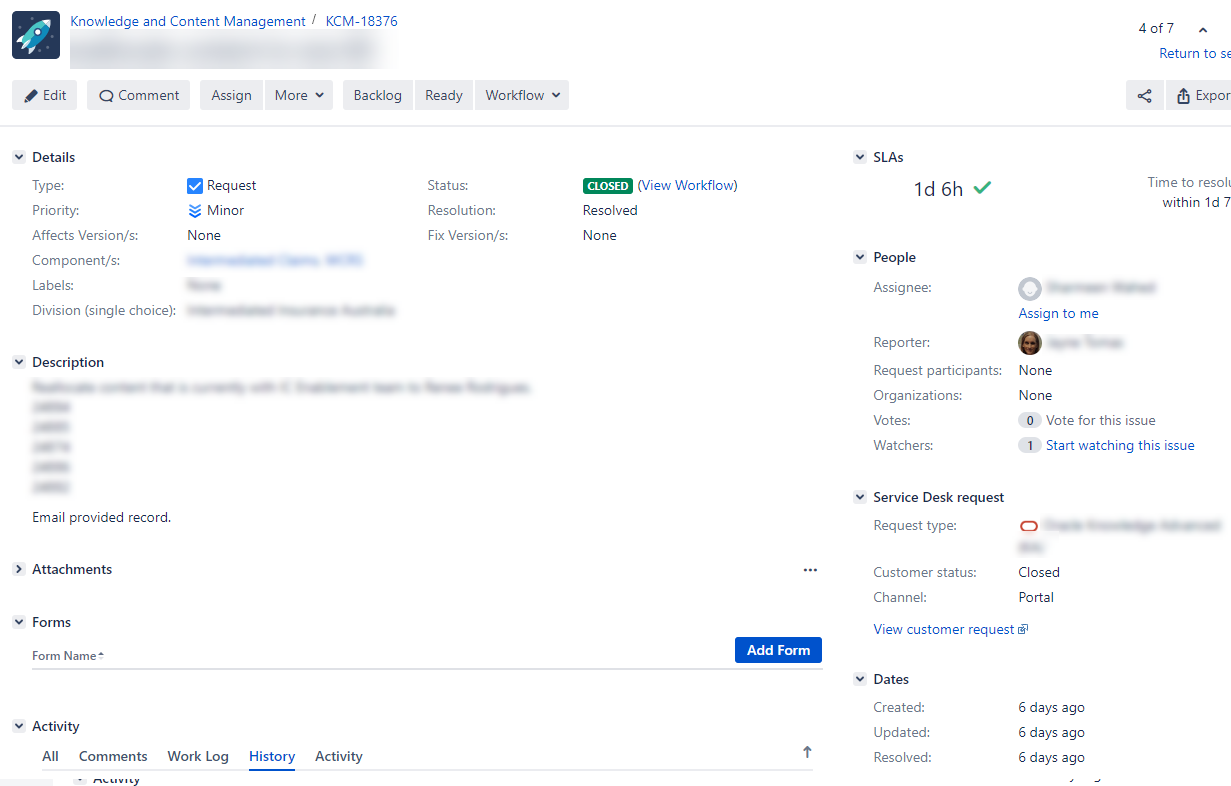Click the reporter's profile photo

click(x=1030, y=343)
